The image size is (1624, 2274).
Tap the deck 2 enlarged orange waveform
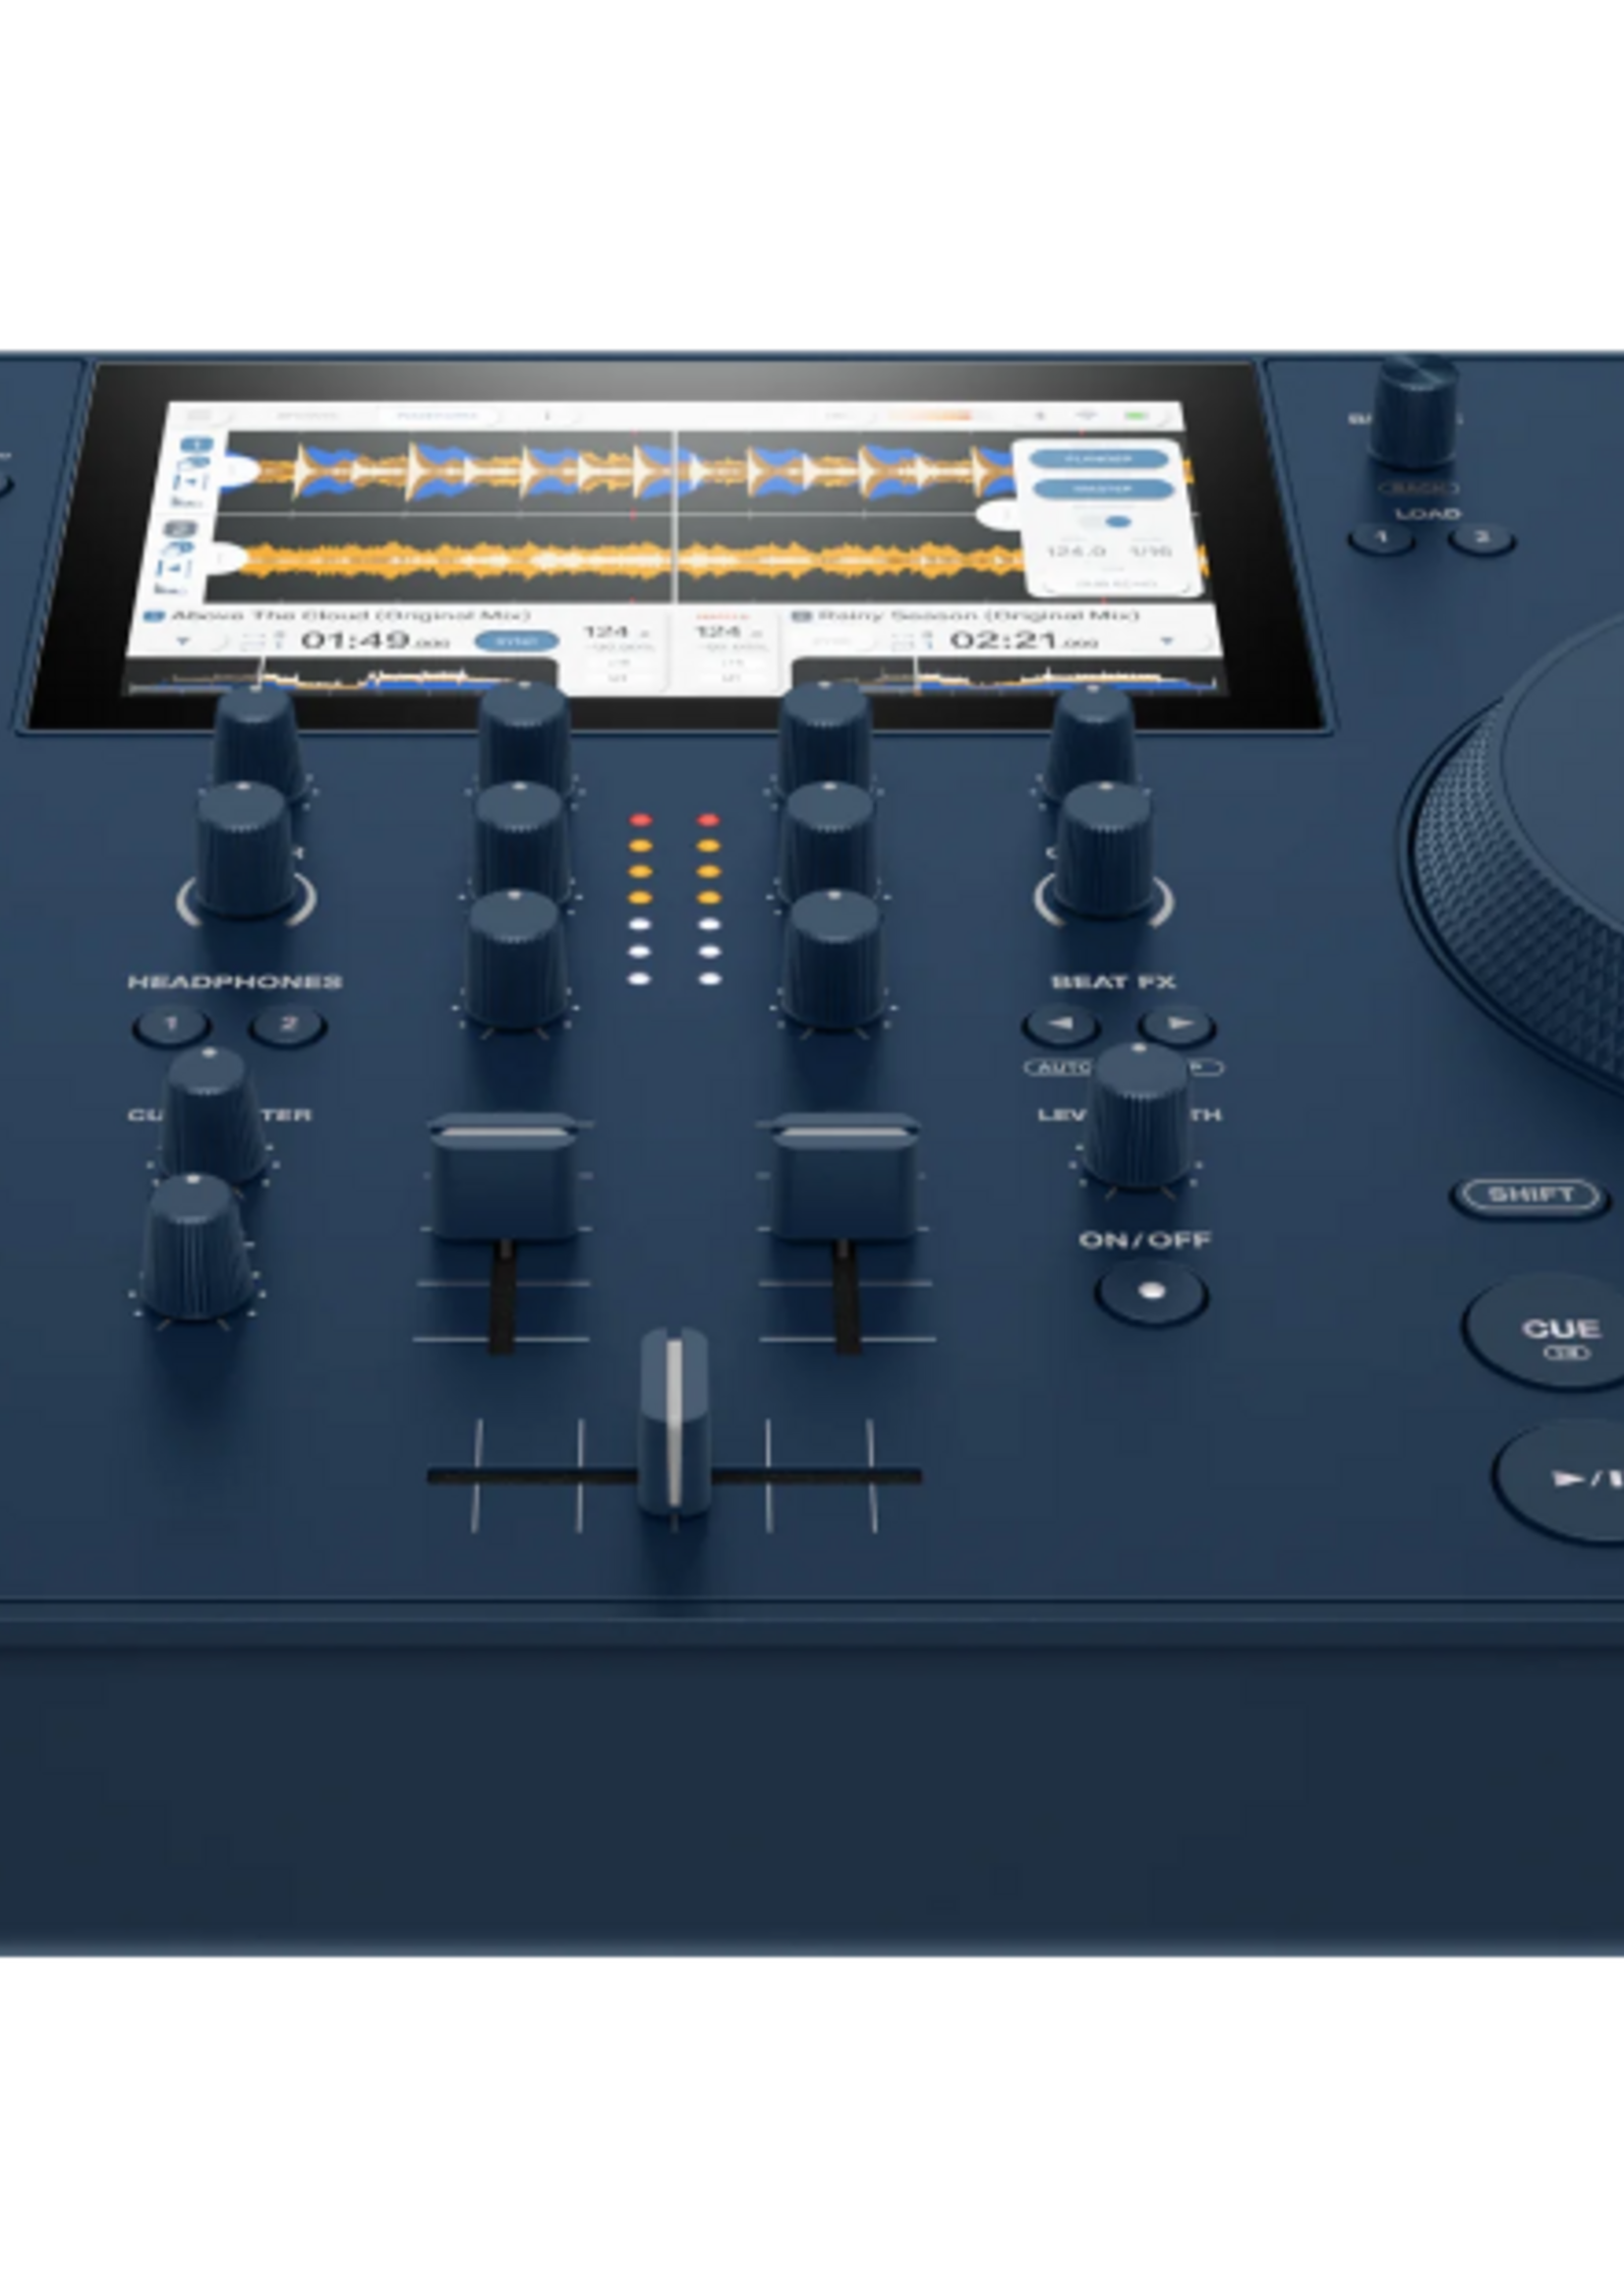click(x=620, y=560)
